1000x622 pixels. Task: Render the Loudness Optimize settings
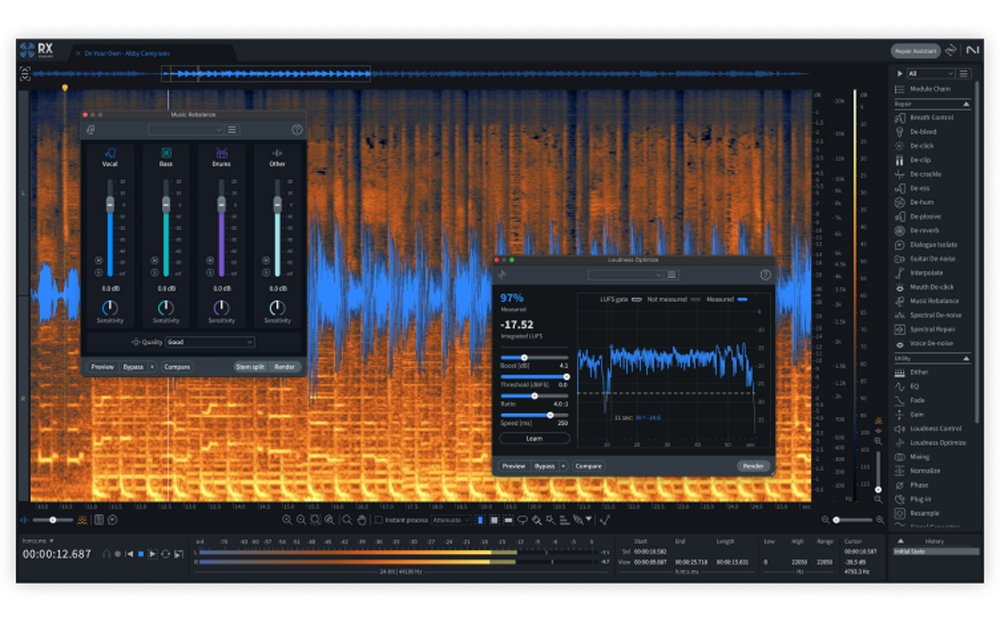(x=752, y=465)
